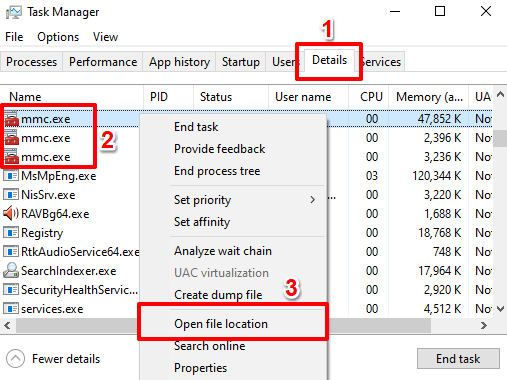The width and height of the screenshot is (507, 380).
Task: Choose Analyze wait chain
Action: pos(223,251)
